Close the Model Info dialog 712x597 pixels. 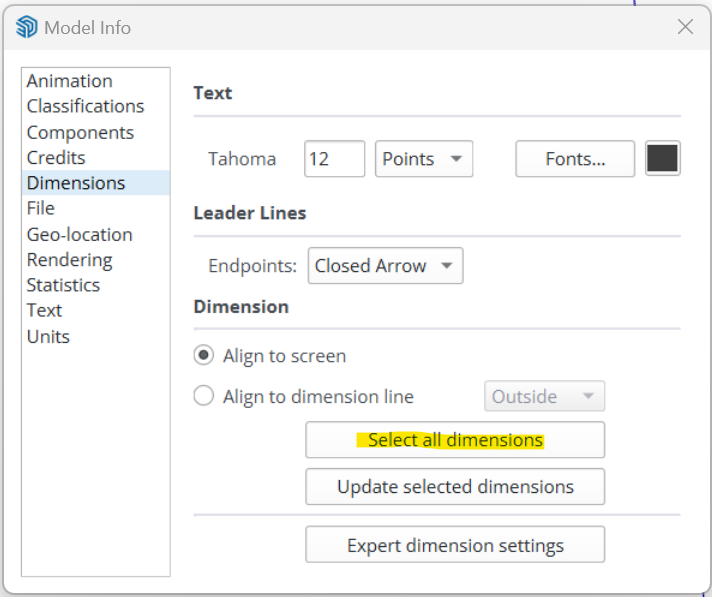tap(685, 27)
